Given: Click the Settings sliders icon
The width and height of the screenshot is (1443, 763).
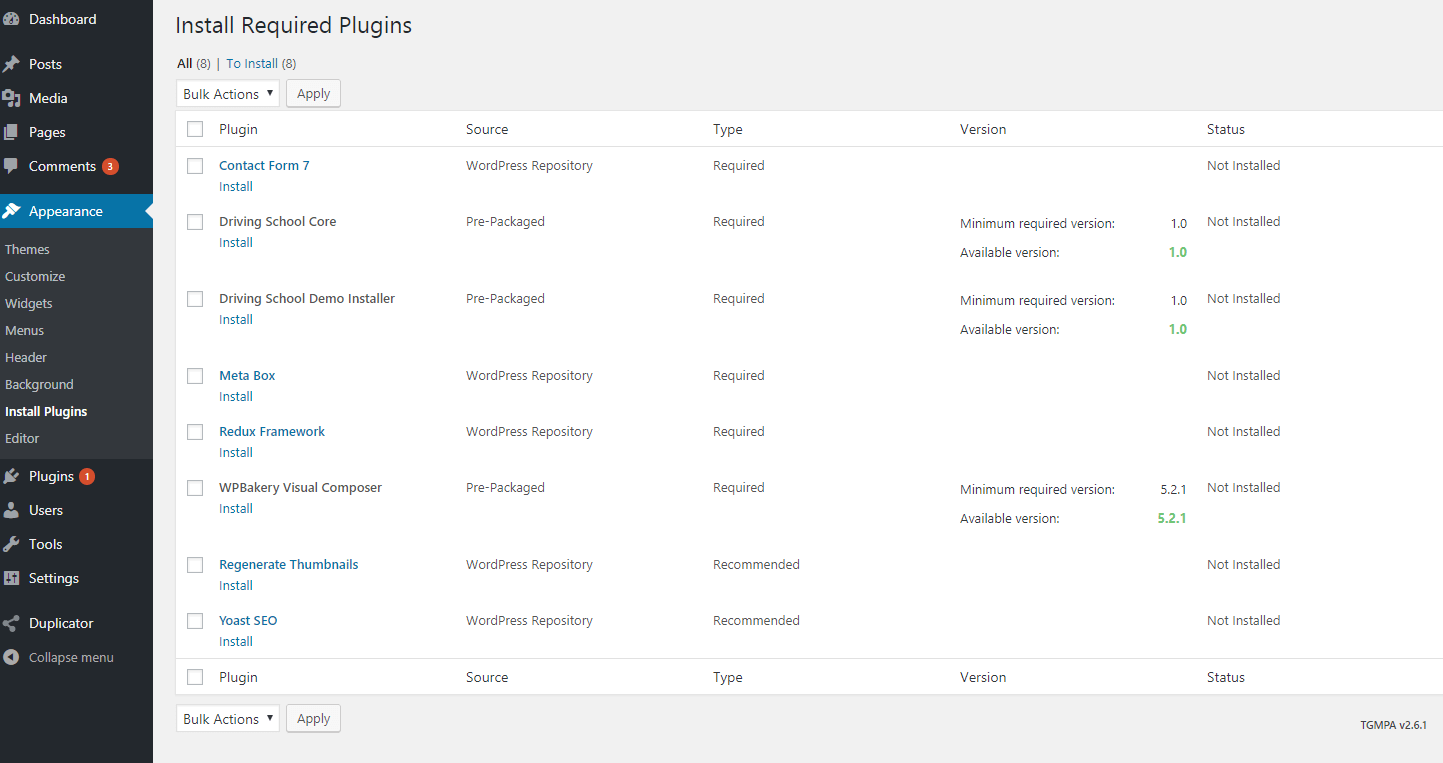Looking at the screenshot, I should [11, 578].
